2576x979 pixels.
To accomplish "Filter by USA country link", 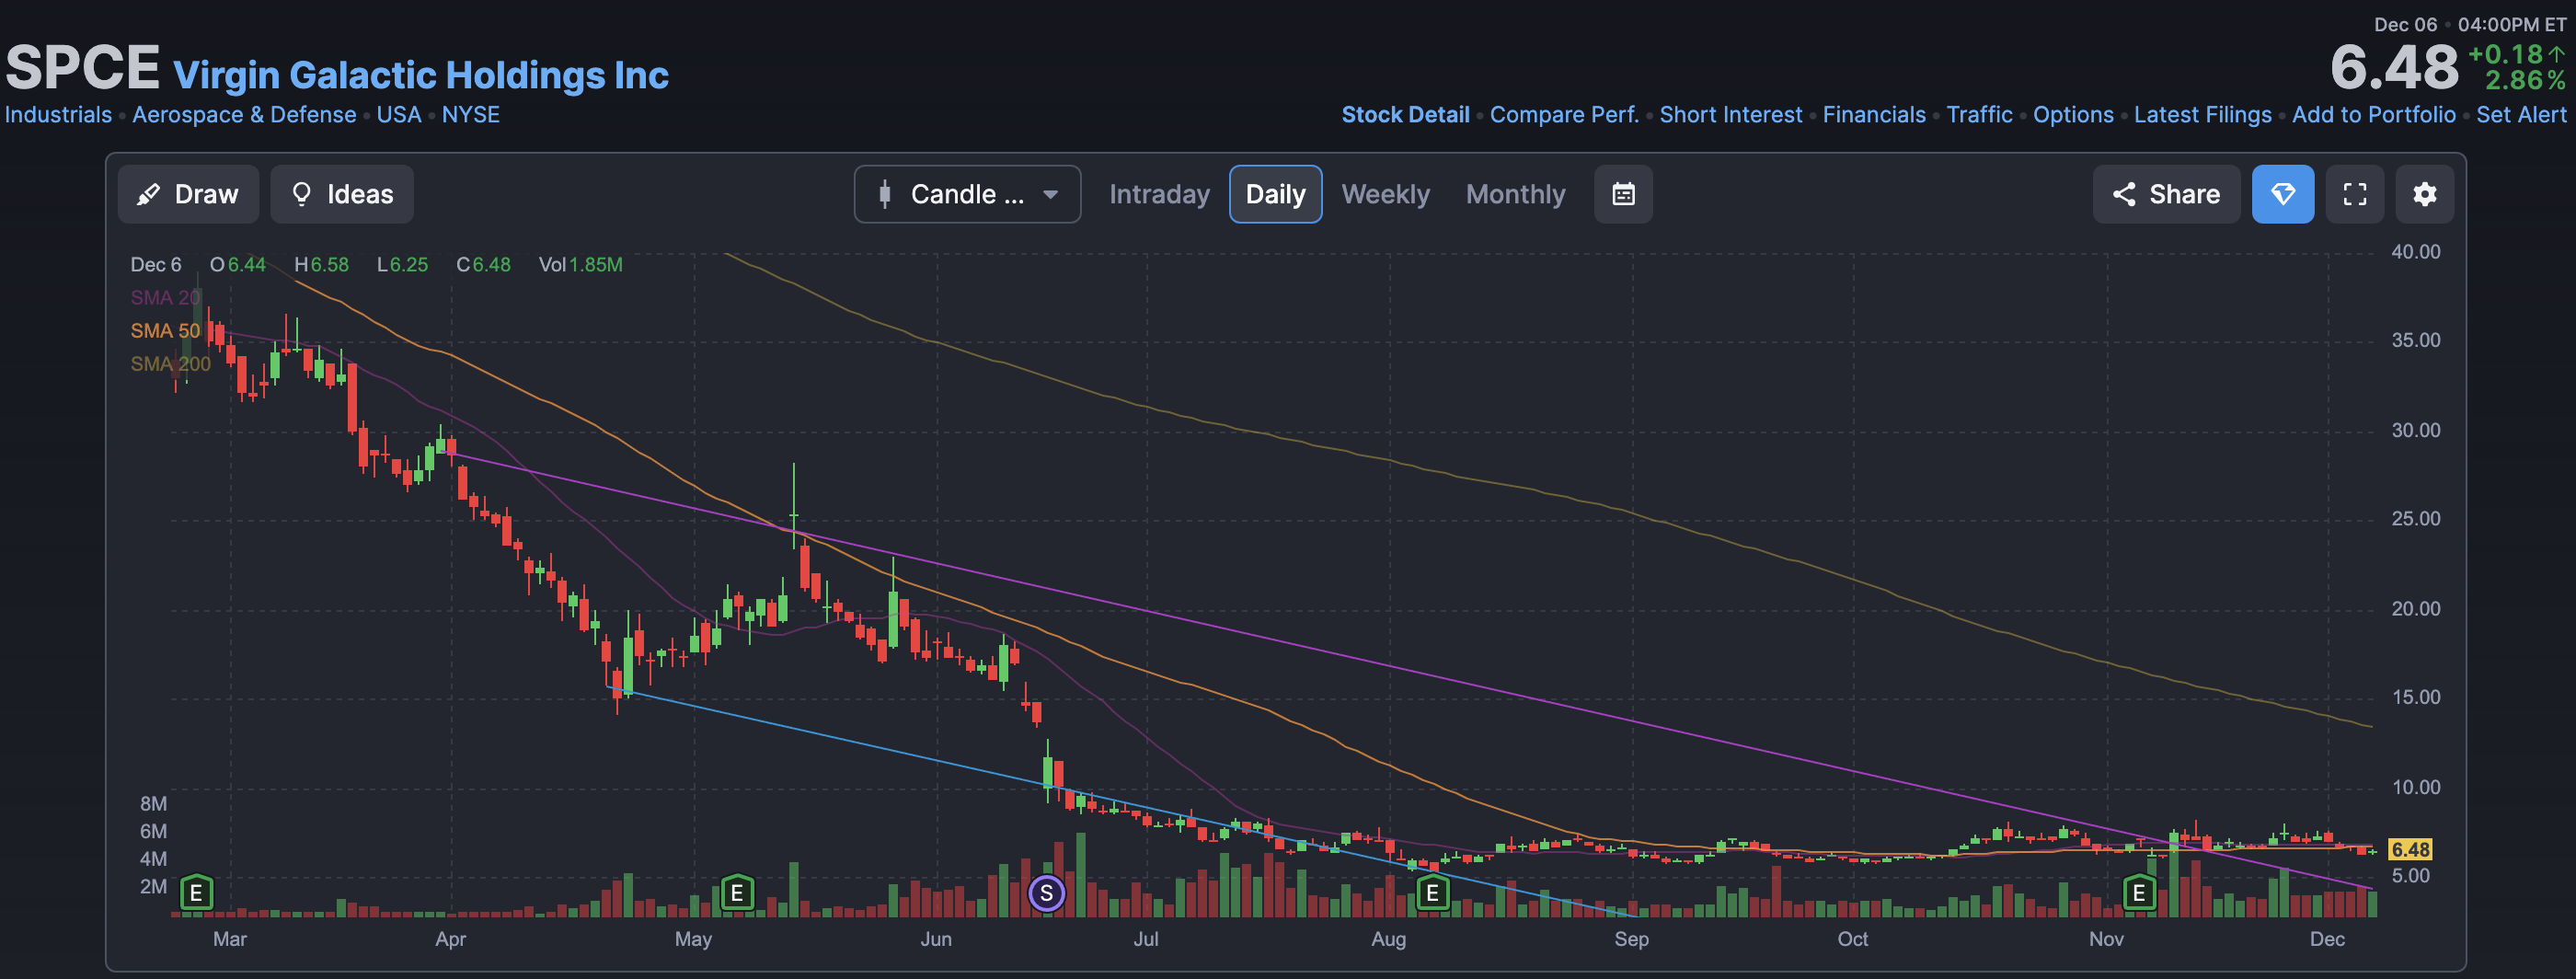I will (x=399, y=115).
